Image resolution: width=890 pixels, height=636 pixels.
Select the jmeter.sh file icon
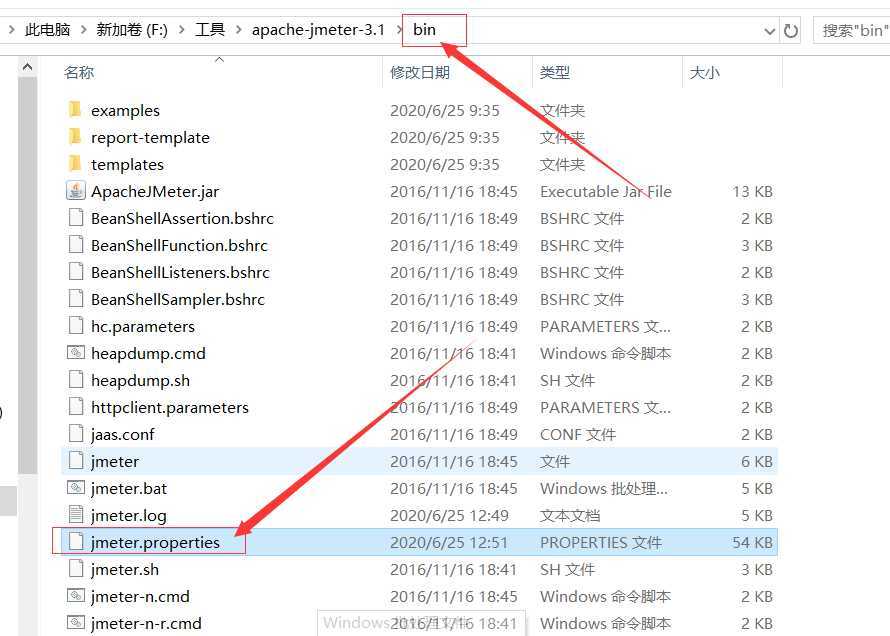[75, 569]
